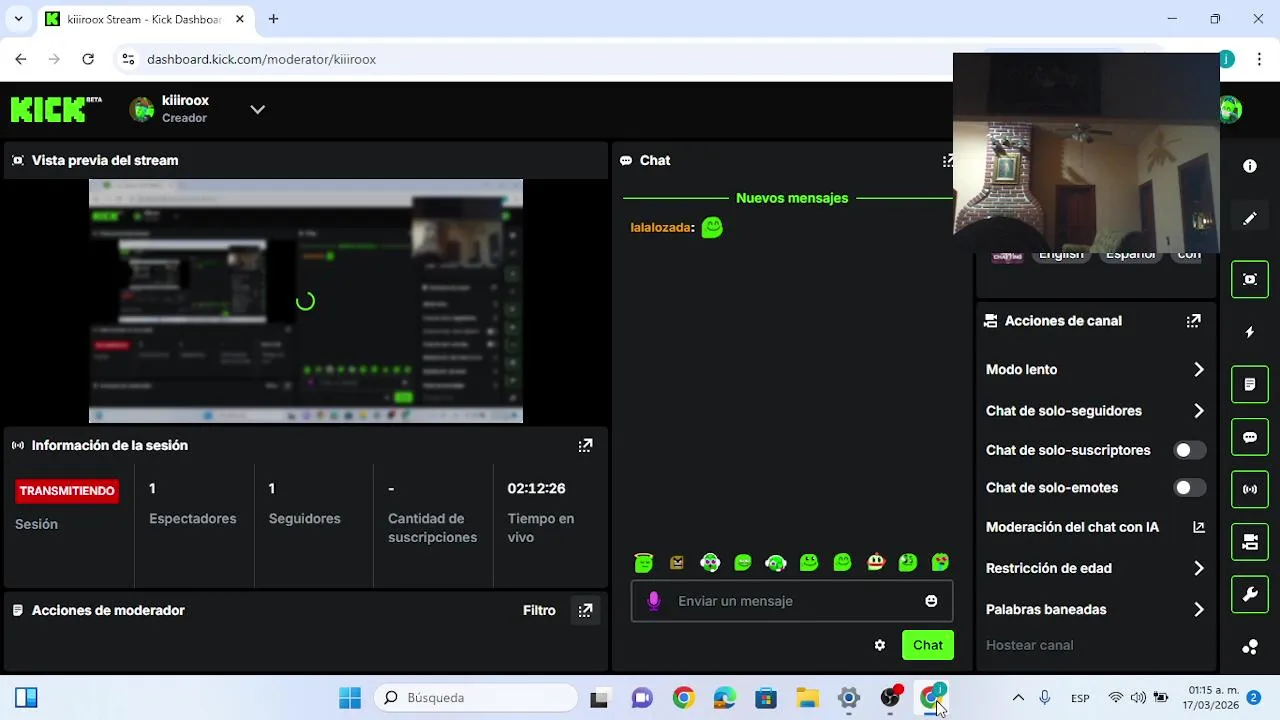Open Microsoft Edge from taskbar
The width and height of the screenshot is (1280, 720).
(724, 698)
